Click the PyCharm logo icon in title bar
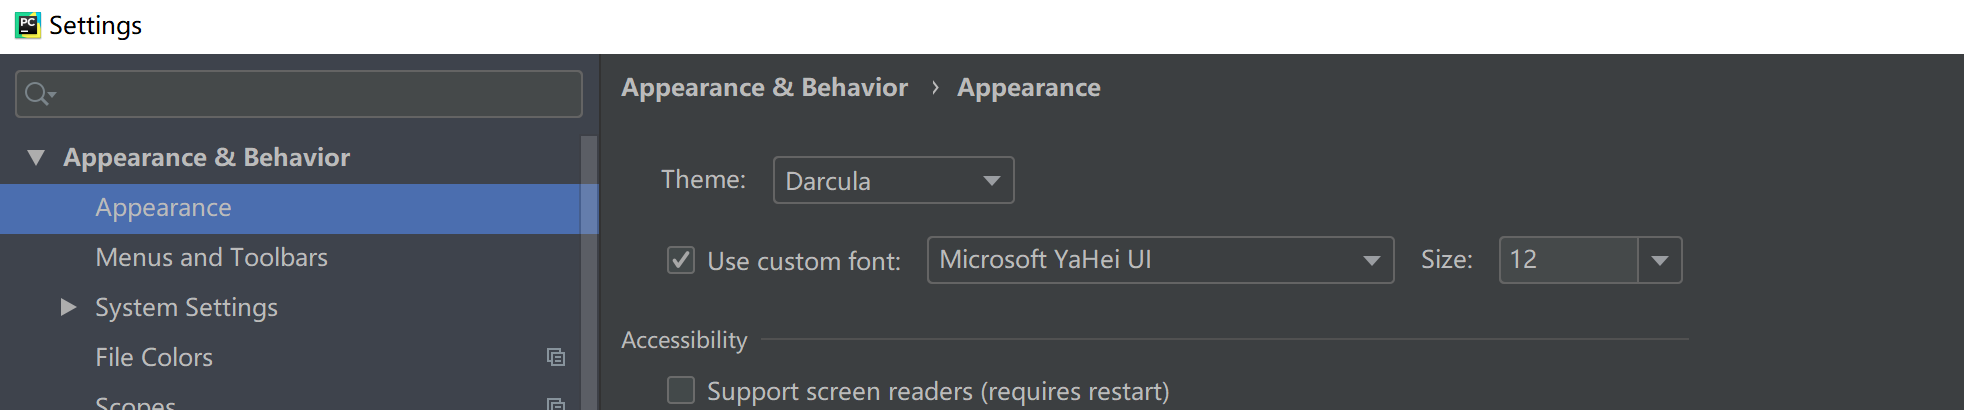Screen dimensions: 1964x410 click(28, 25)
